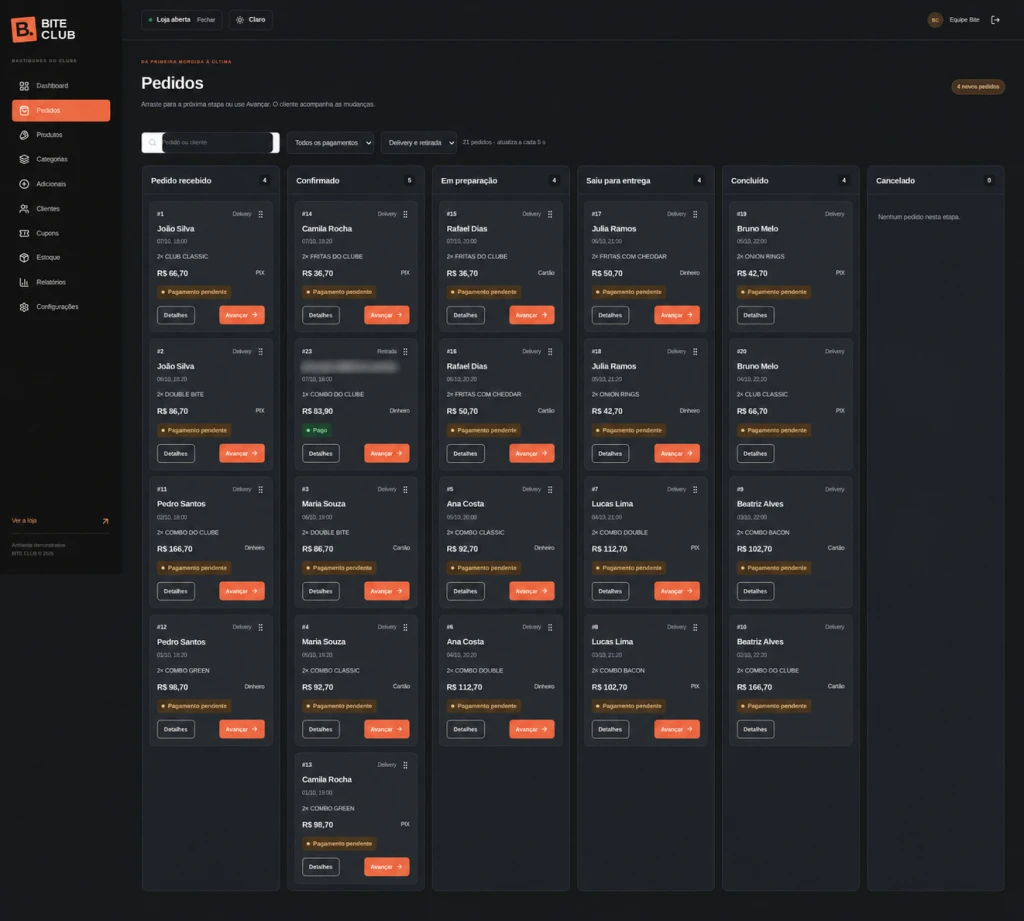1024x921 pixels.
Task: Click the Bite Club logo icon
Action: [24, 29]
